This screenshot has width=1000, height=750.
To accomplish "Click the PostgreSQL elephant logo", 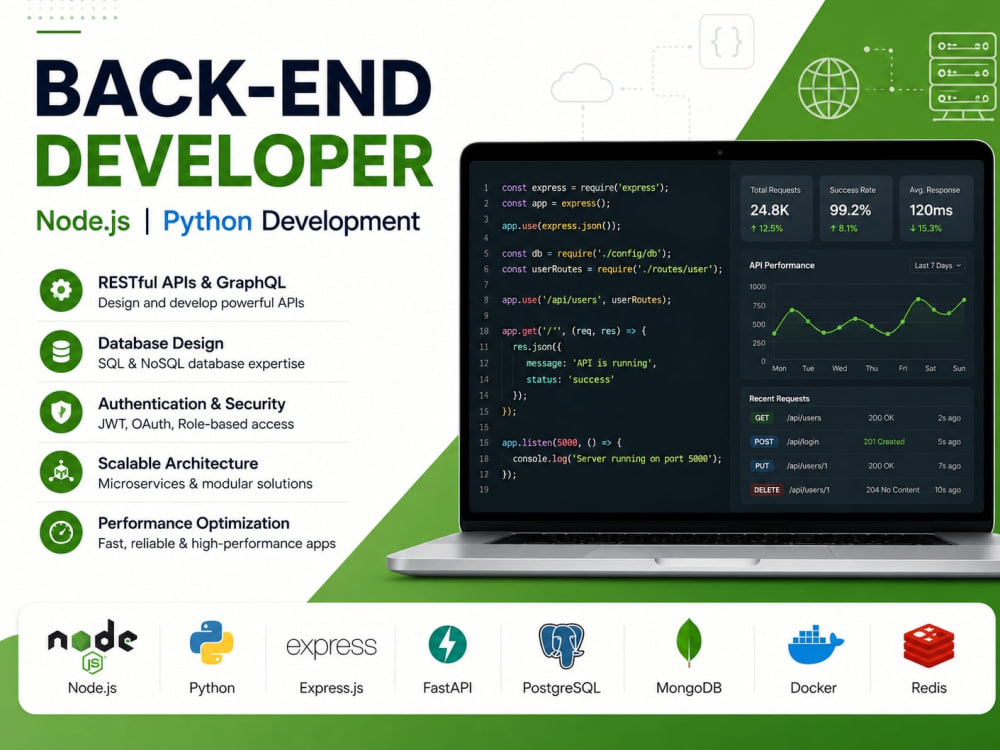I will click(x=561, y=645).
